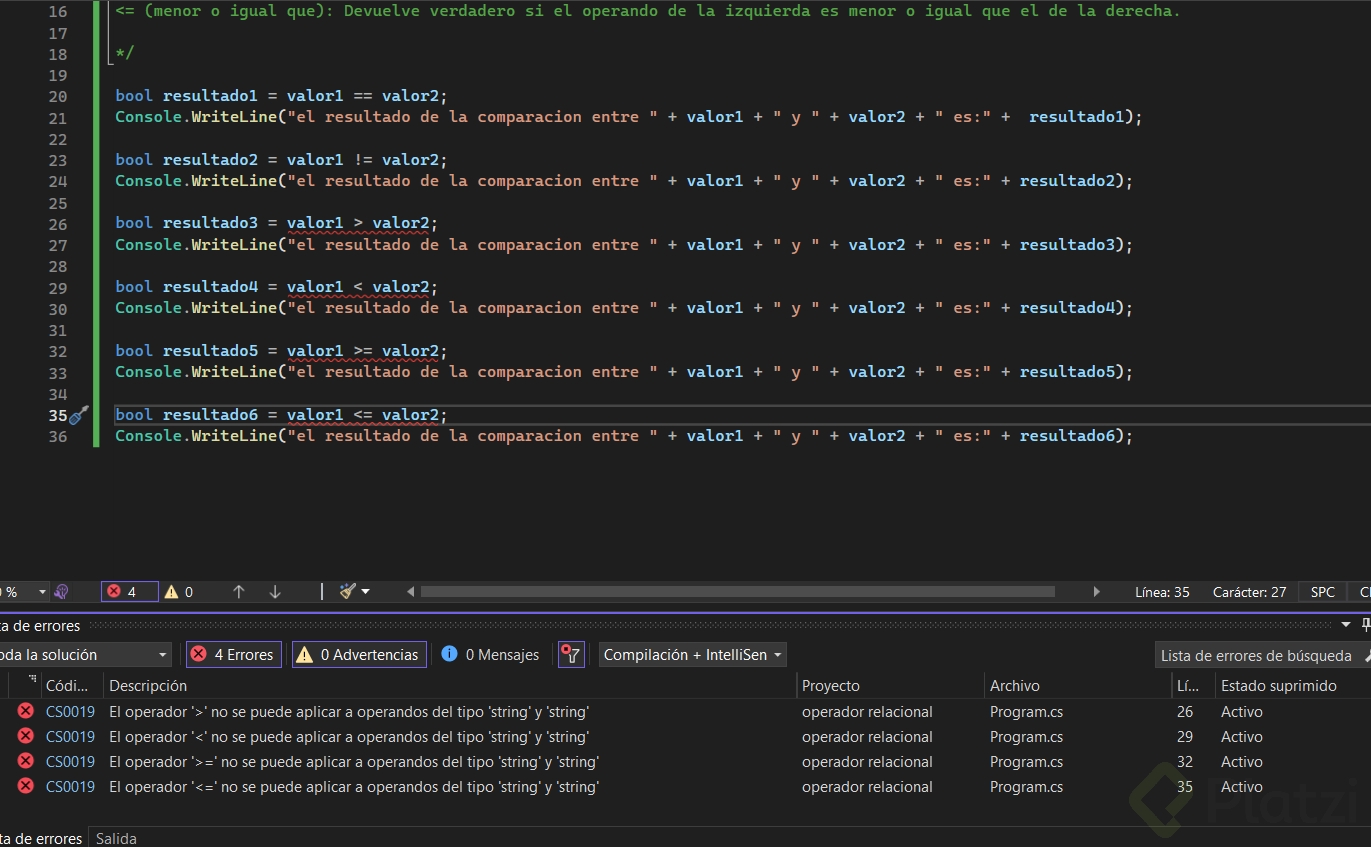Click the horizontal scrollbar in the editor

tap(737, 592)
